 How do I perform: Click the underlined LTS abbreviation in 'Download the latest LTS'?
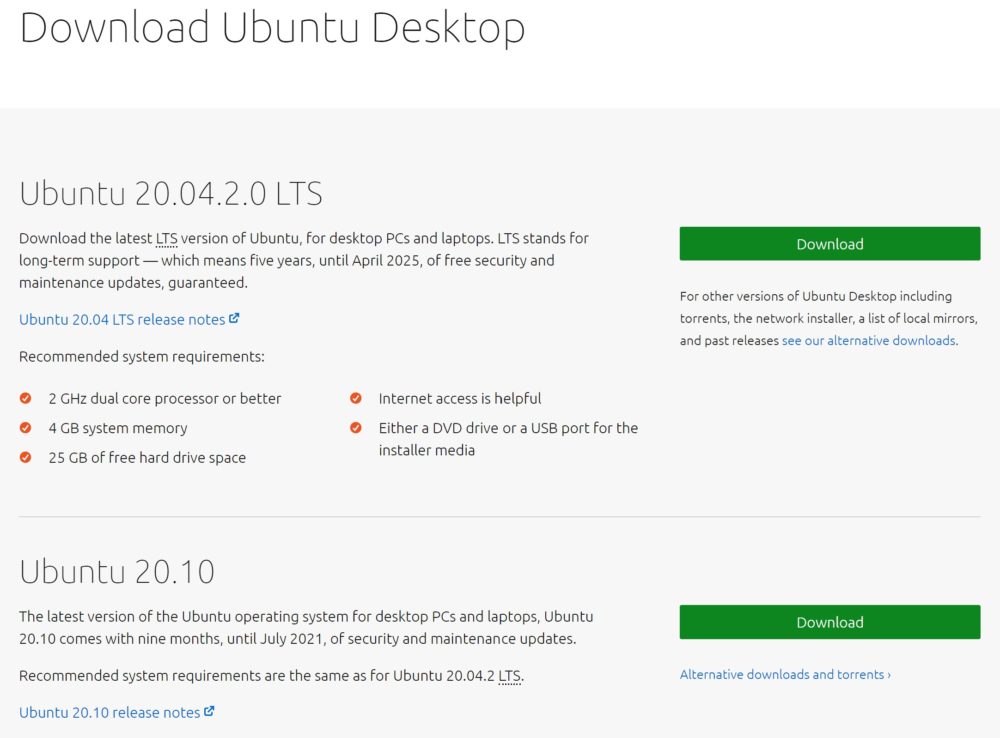tap(166, 239)
